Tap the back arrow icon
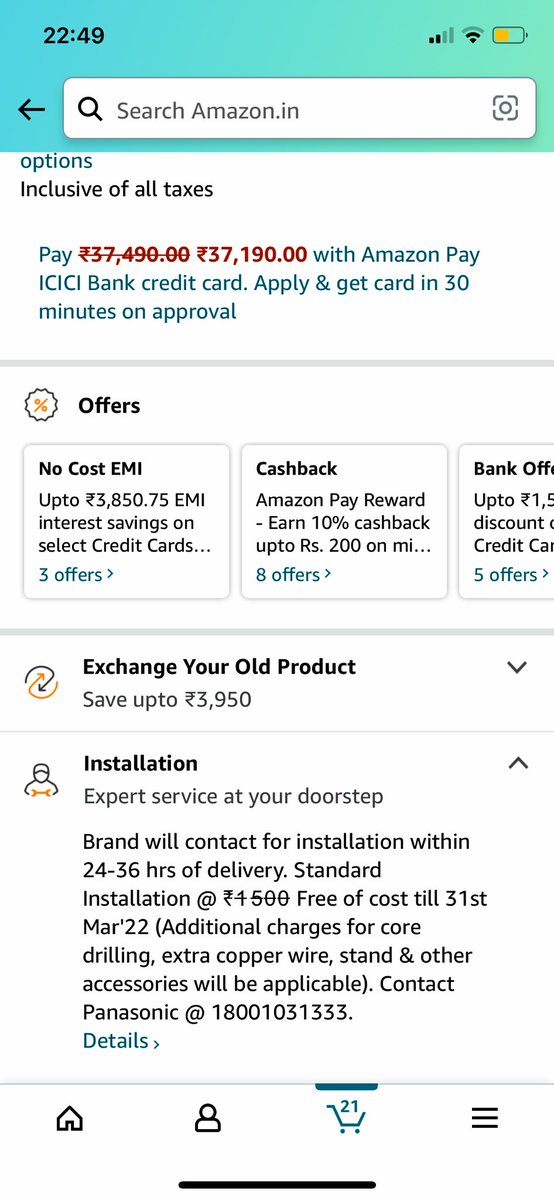This screenshot has height=1200, width=554. pos(32,110)
